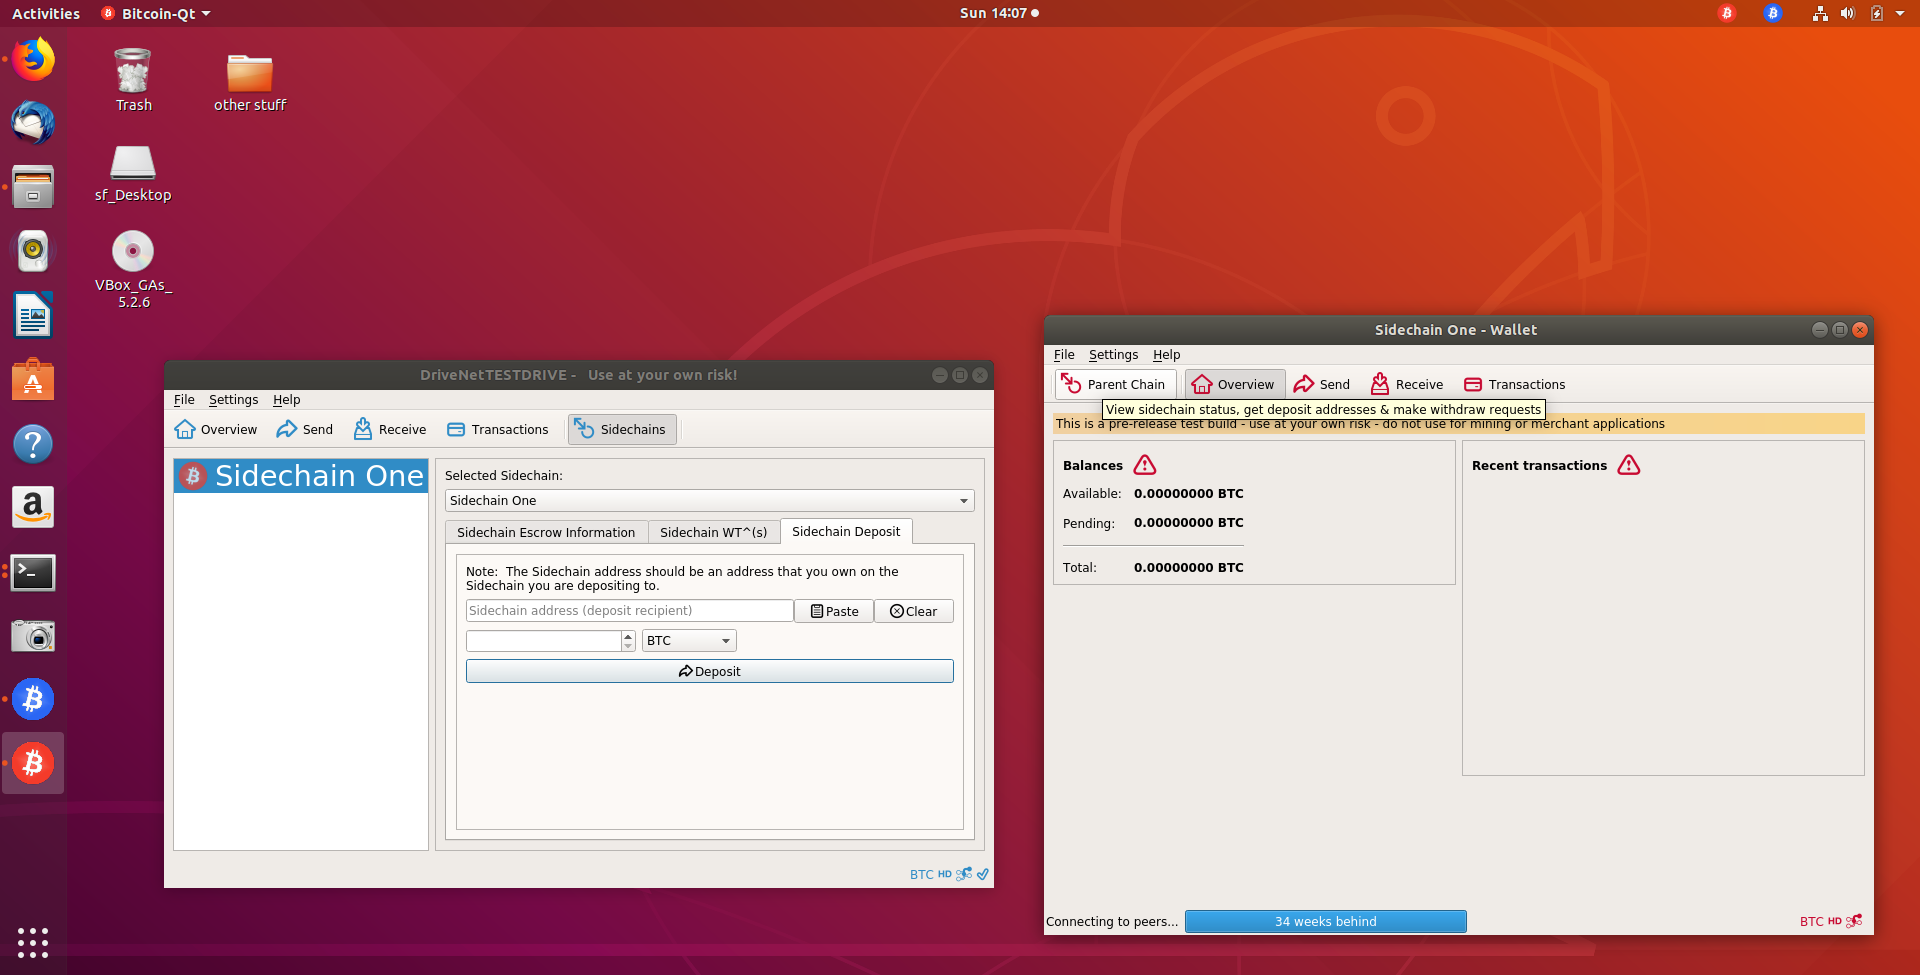The height and width of the screenshot is (975, 1920).
Task: Open DriveNet Receive toolbar page
Action: coord(390,429)
